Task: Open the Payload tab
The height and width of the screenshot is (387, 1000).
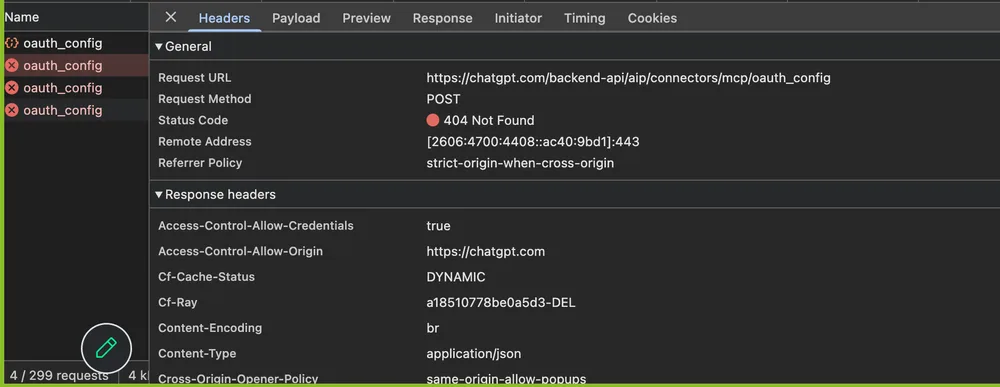Action: [296, 18]
